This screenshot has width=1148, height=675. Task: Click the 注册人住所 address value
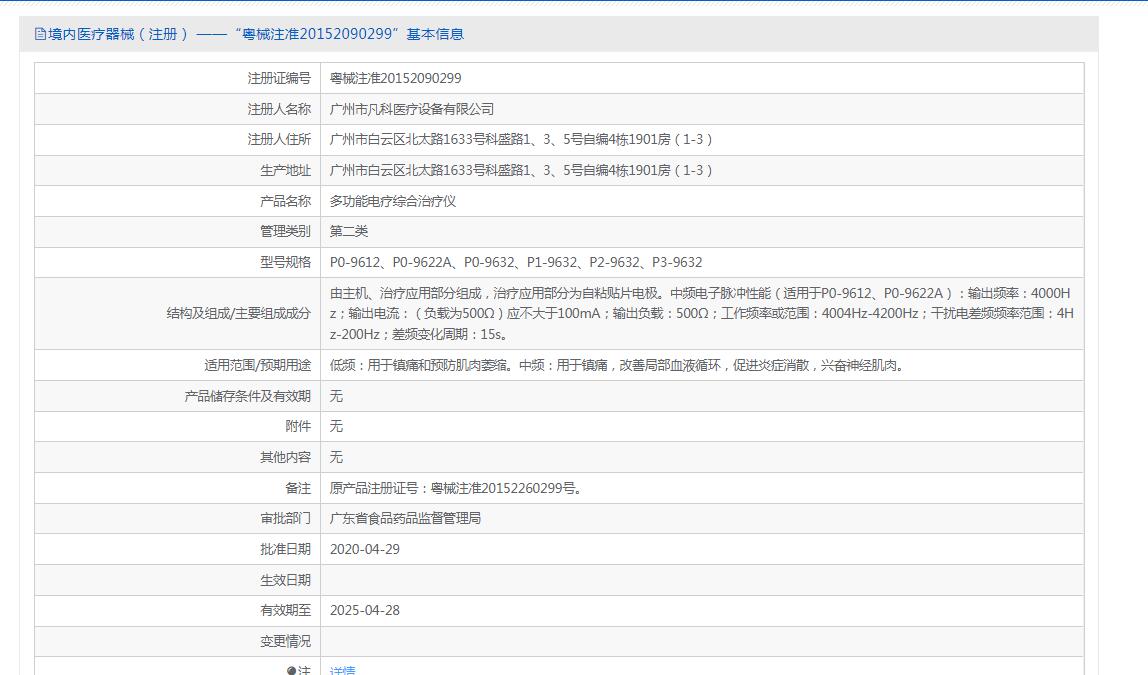click(521, 139)
